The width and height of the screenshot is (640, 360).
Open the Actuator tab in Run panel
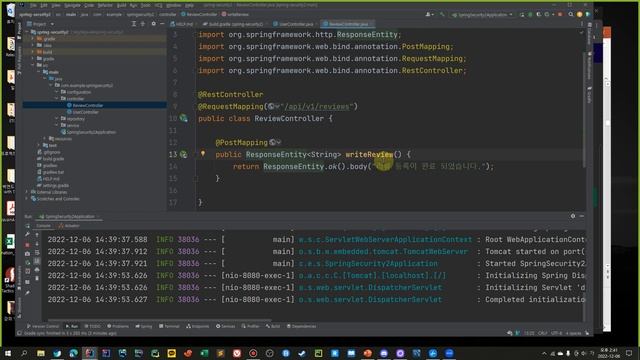[69, 226]
